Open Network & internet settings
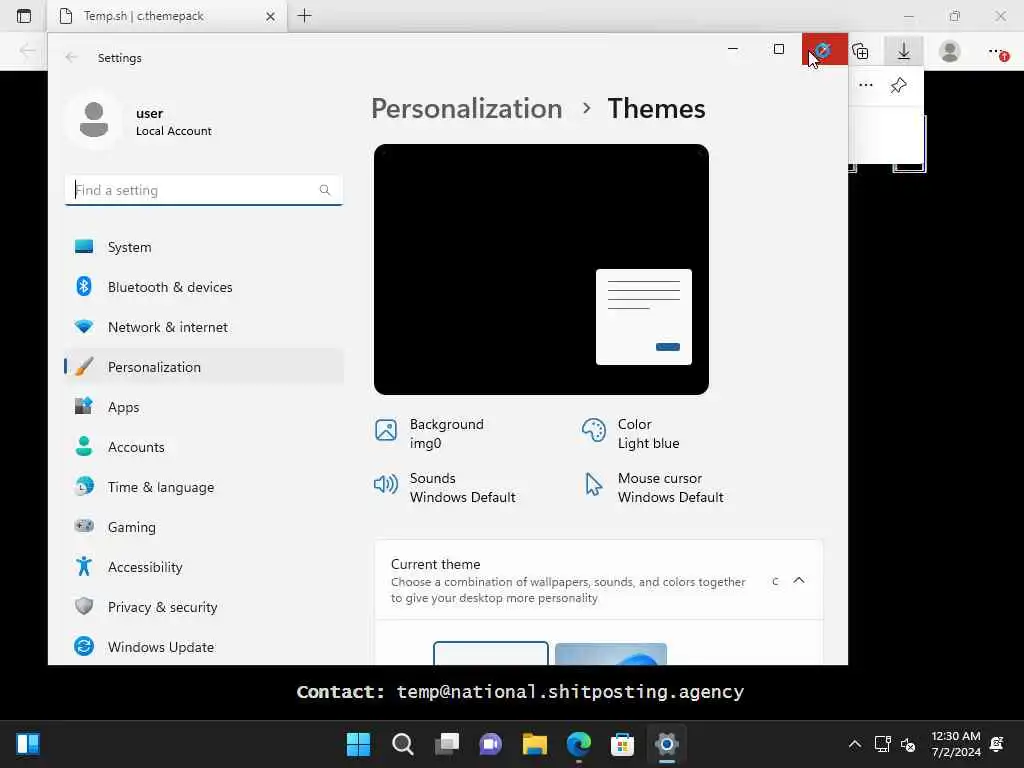Screen dimensions: 1024x768 click(204, 327)
